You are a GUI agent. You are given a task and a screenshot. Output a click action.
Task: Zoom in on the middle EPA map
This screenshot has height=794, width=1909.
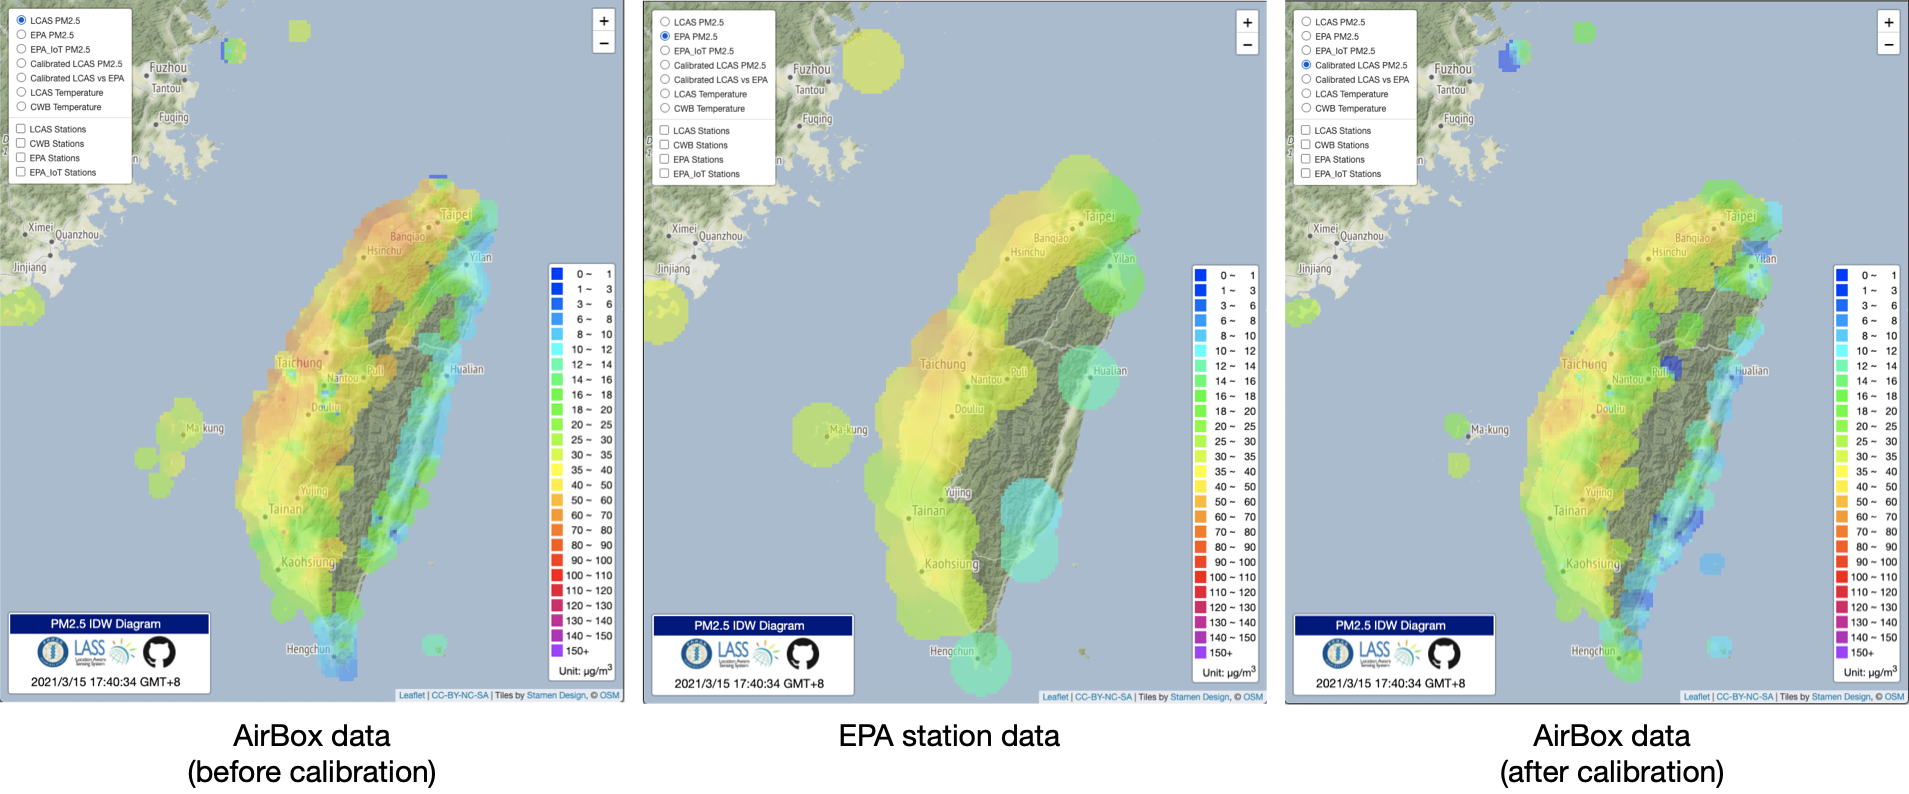1247,23
